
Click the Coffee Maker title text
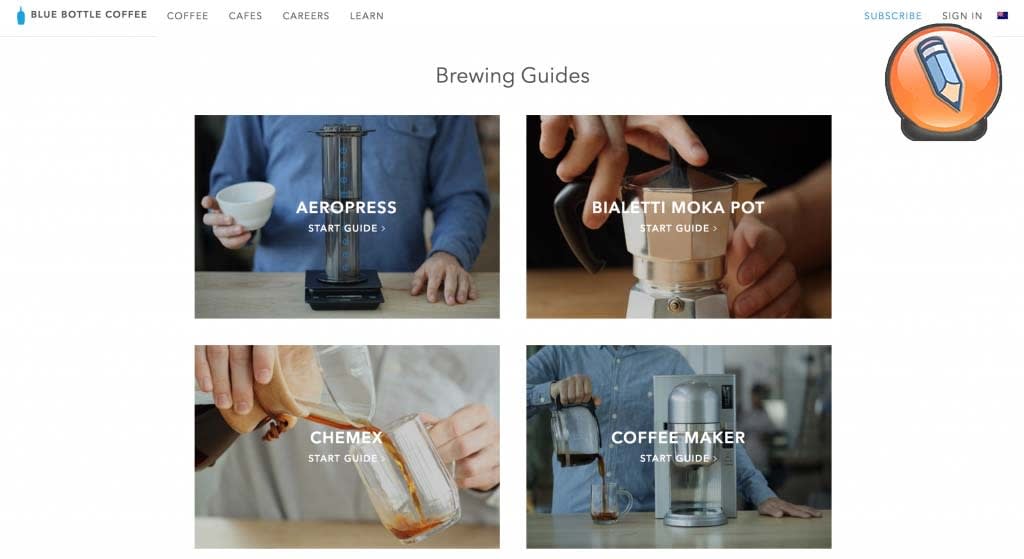click(678, 438)
